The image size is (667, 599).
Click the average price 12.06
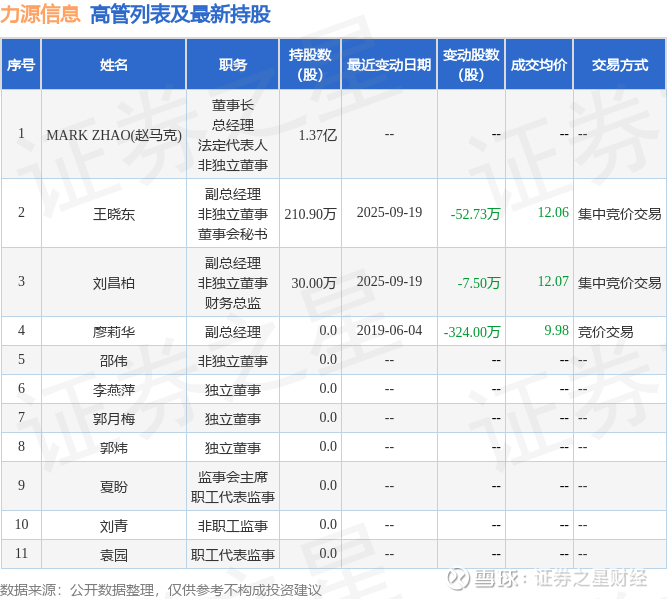(x=553, y=212)
